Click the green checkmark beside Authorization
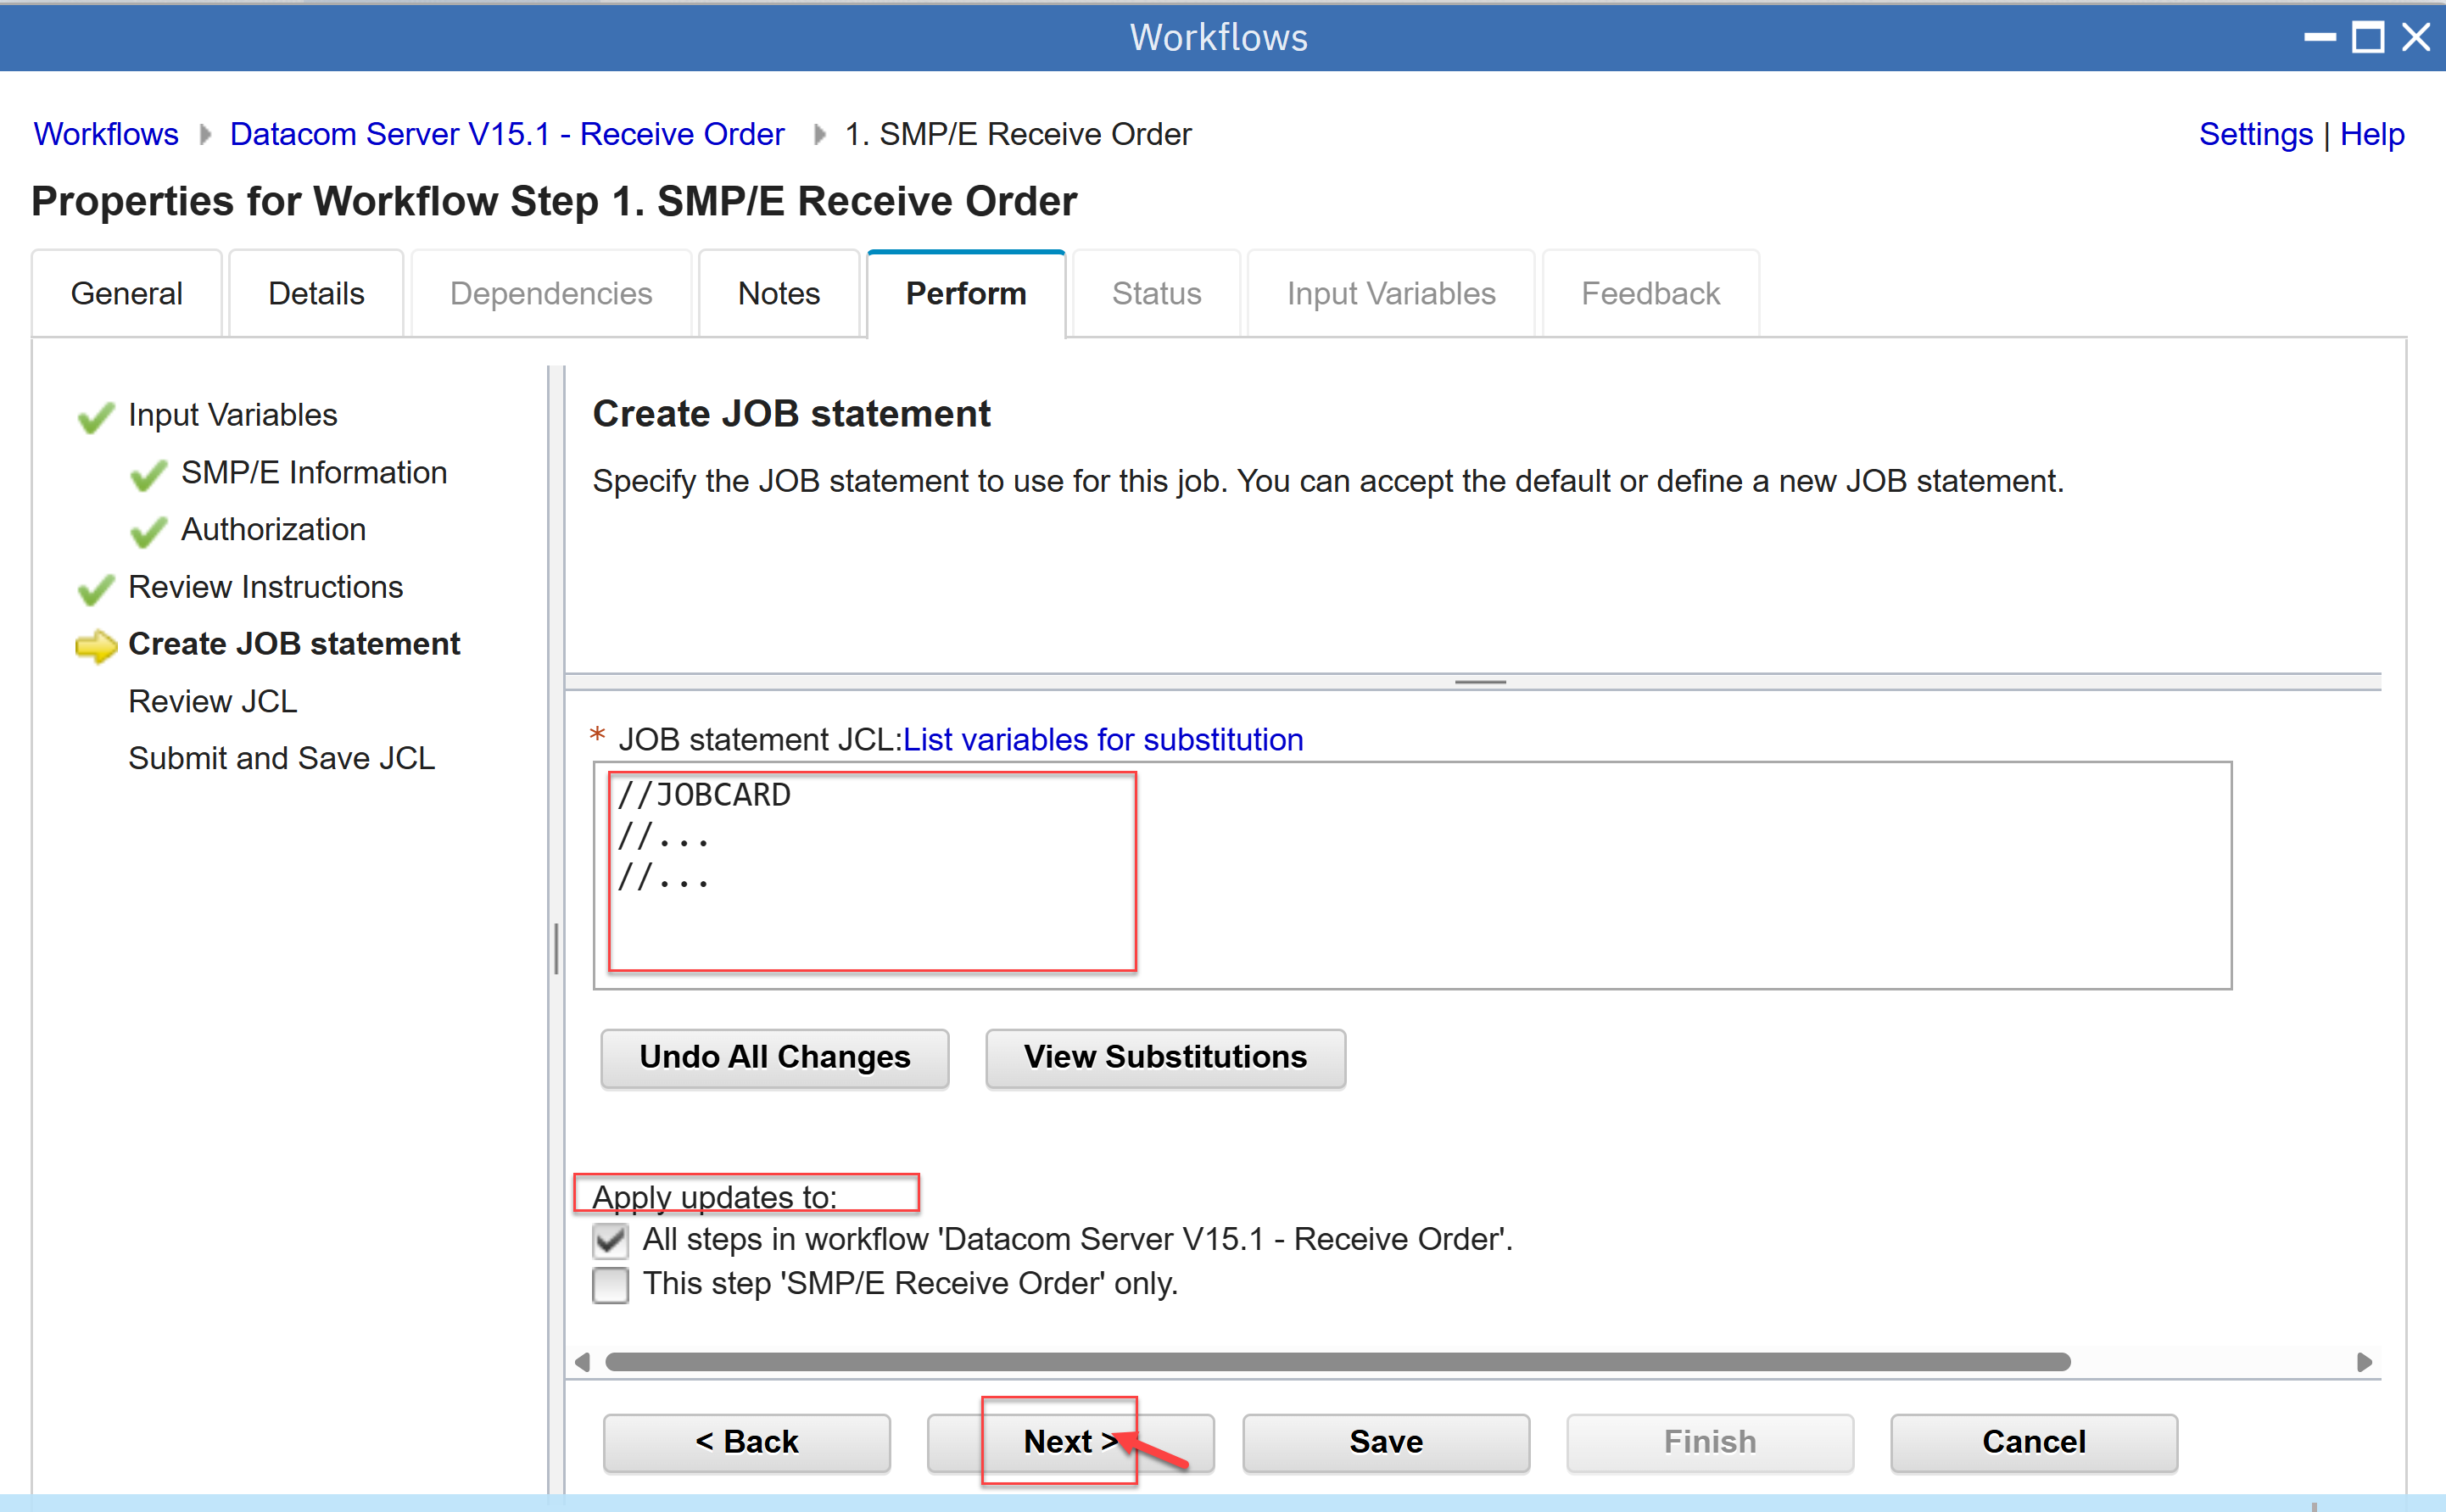This screenshot has height=1512, width=2446. (148, 532)
